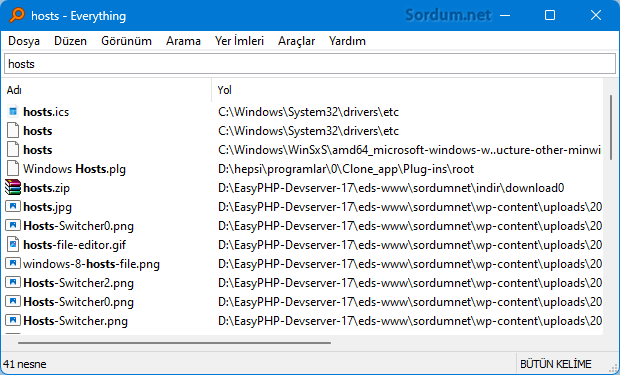Click the icon of windows-8-hosts-file.png
Screen dimensions: 620x375
click(x=13, y=263)
